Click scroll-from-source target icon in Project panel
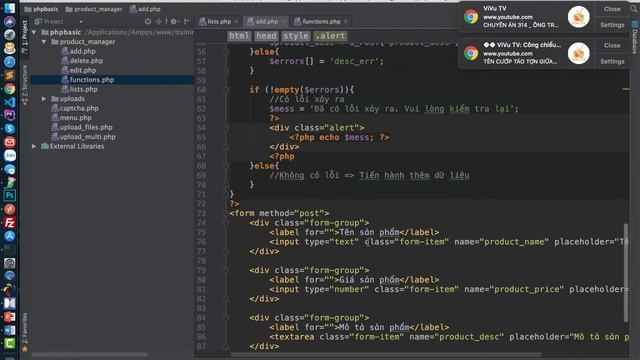The image size is (640, 360). 148,21
